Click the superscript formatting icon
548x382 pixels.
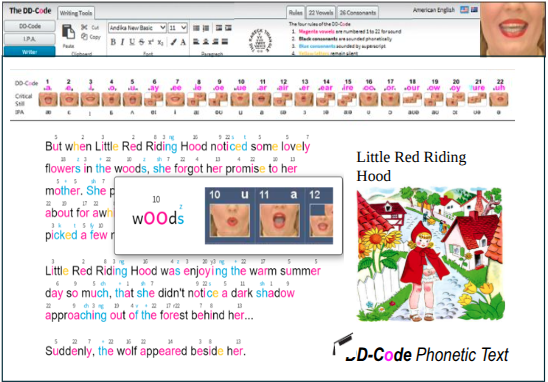click(151, 42)
